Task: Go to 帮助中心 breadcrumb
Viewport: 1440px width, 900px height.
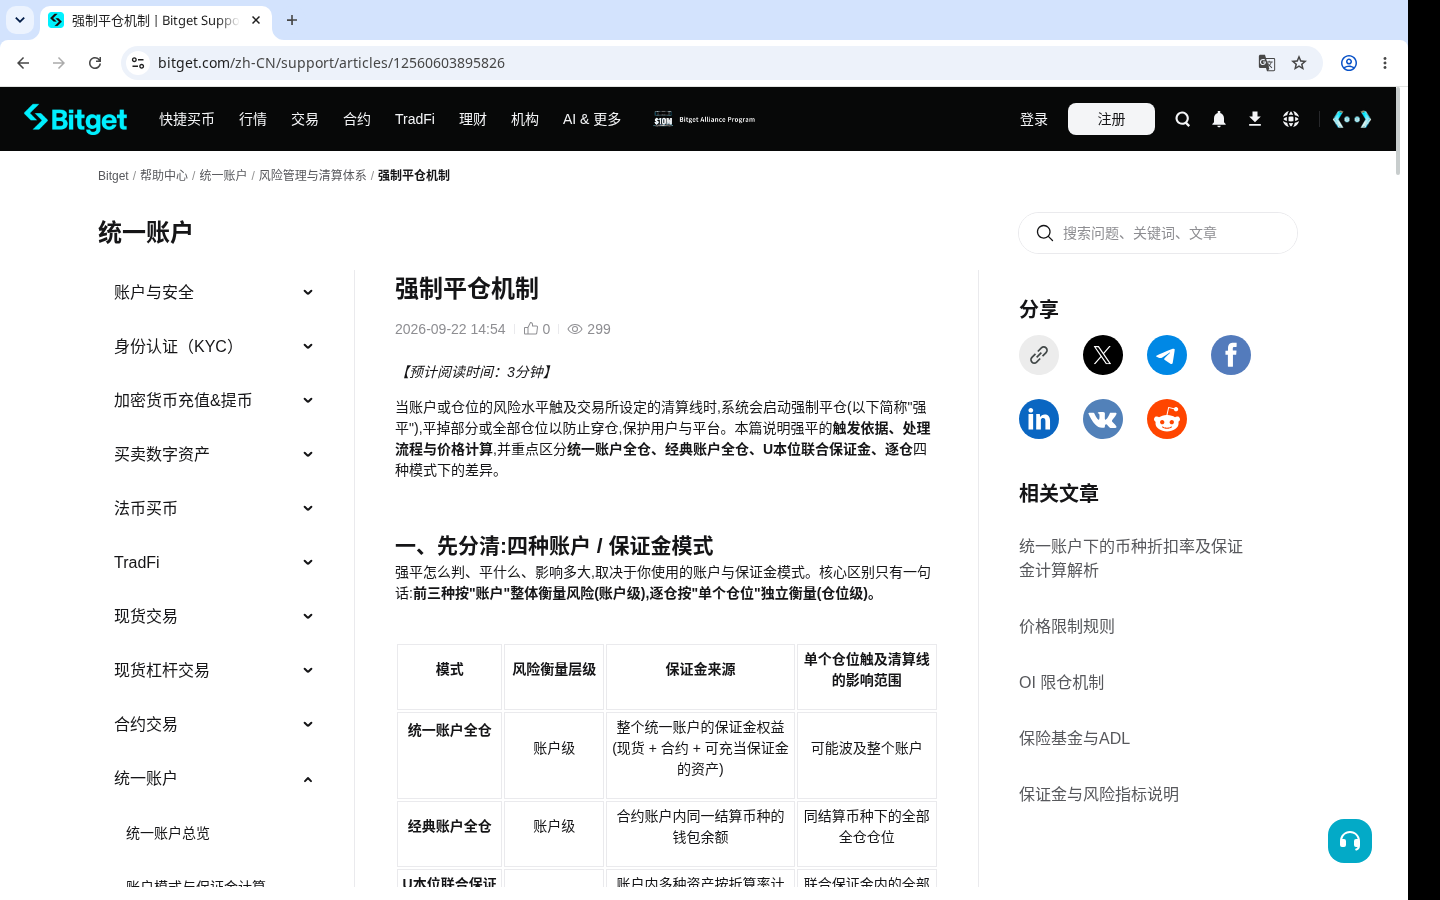Action: click(164, 175)
